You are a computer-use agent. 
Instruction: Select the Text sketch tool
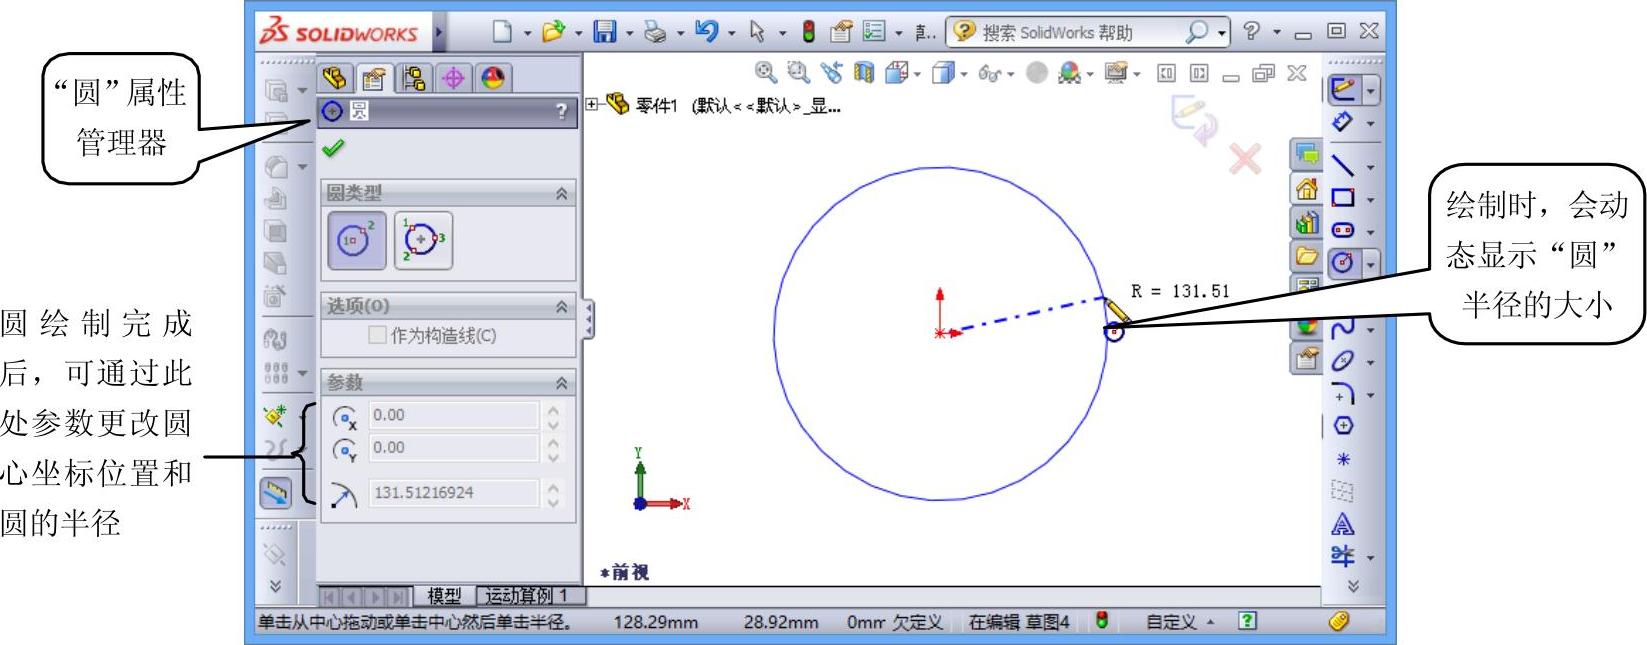click(x=1343, y=524)
